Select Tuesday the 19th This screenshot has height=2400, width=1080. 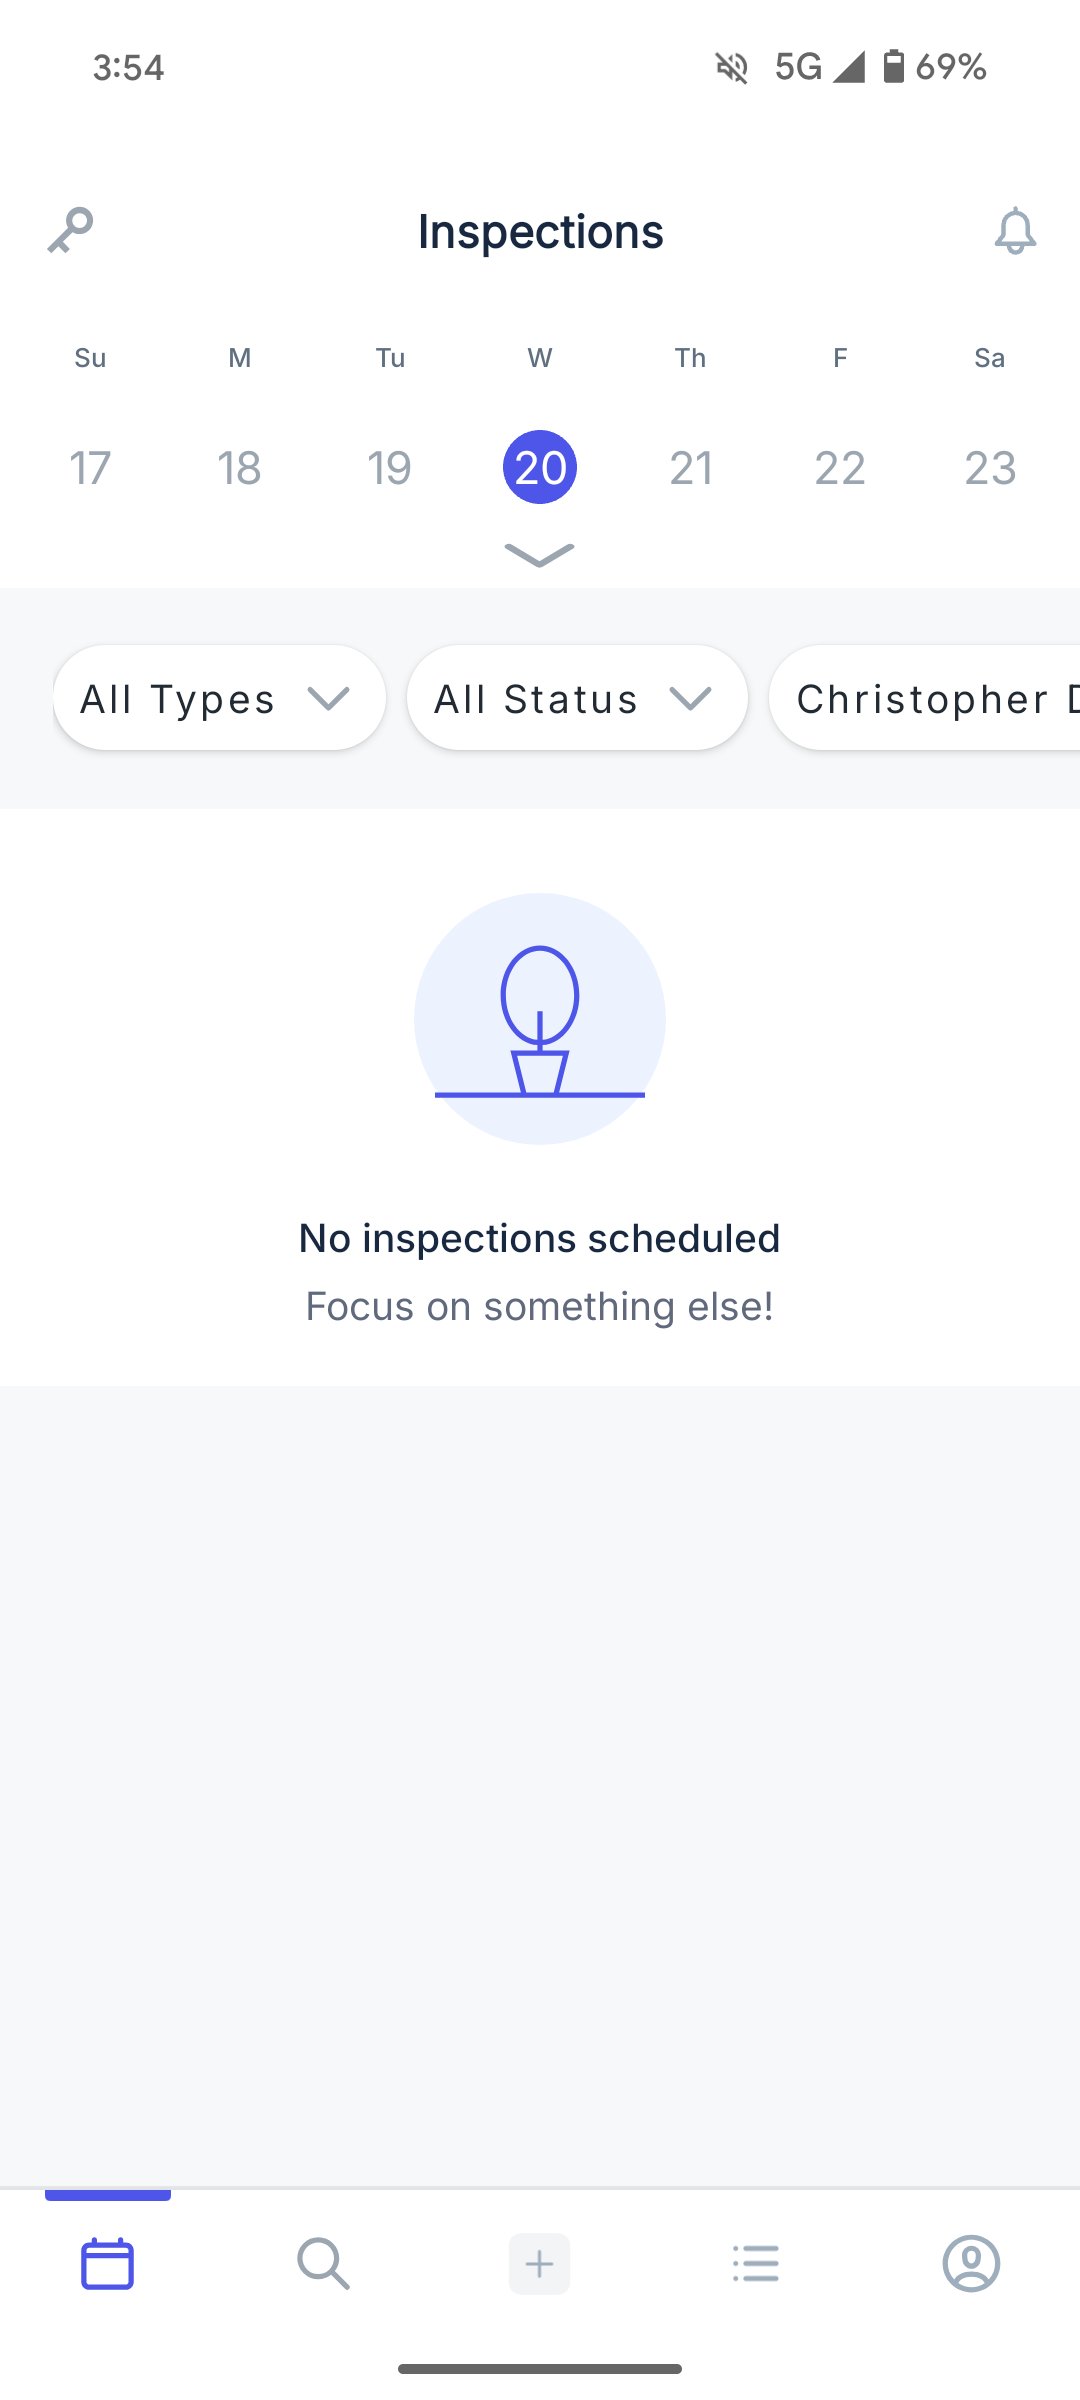[x=390, y=468]
